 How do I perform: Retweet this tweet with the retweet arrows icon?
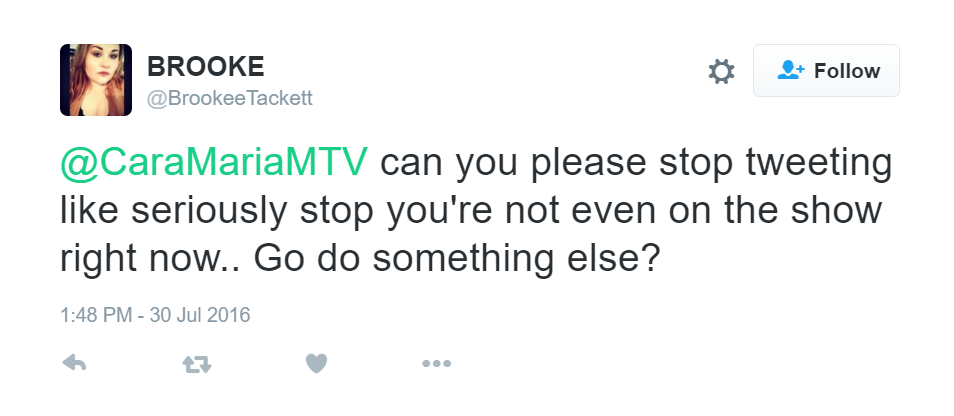point(197,364)
